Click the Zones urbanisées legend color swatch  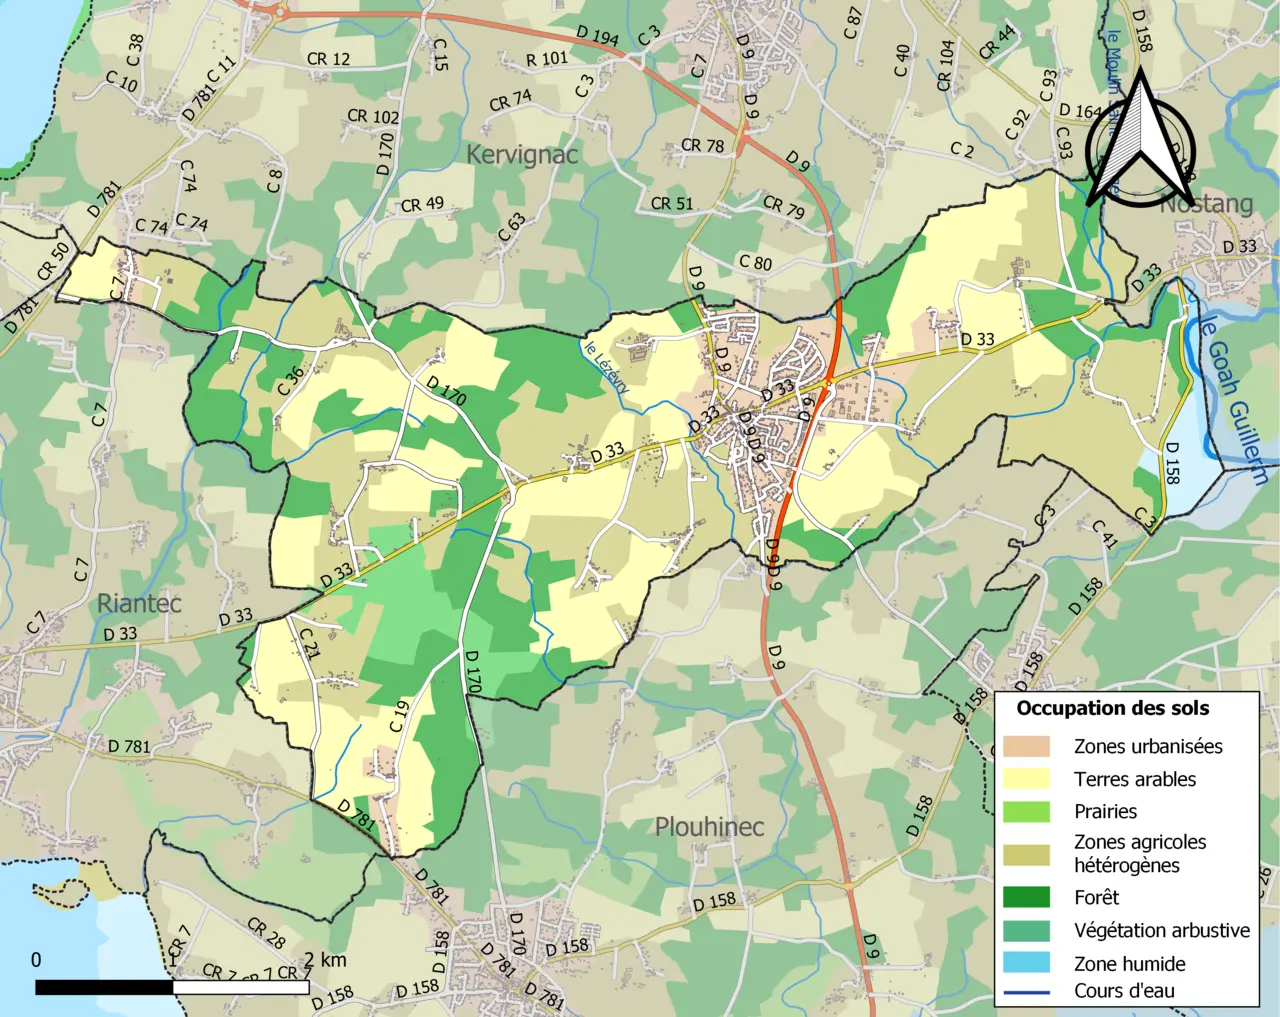[x=1027, y=746]
